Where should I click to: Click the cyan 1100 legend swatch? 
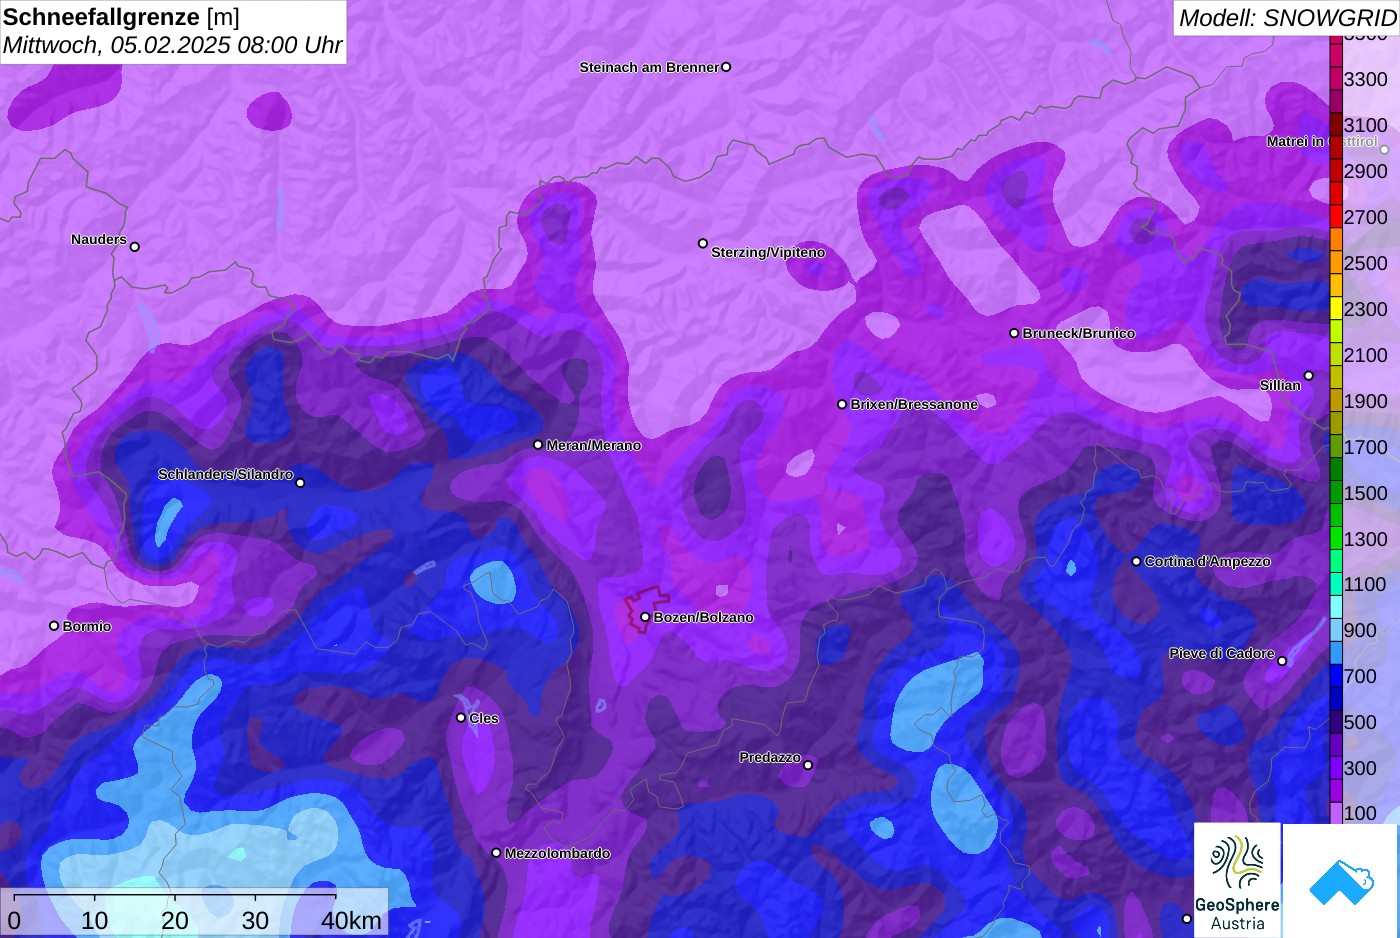pyautogui.click(x=1336, y=584)
